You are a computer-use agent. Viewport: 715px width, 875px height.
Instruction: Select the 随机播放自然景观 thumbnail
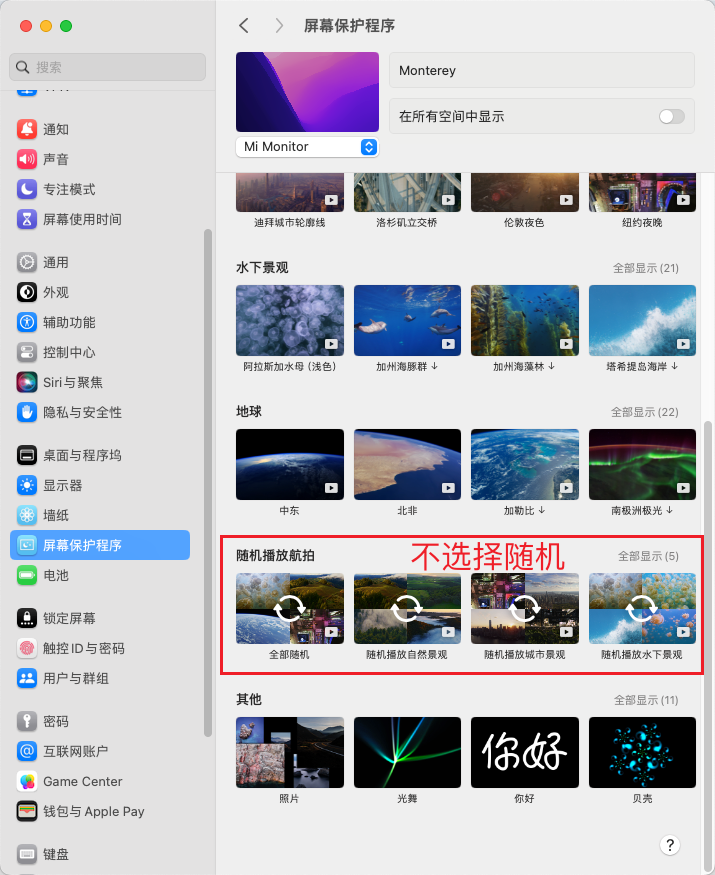pyautogui.click(x=407, y=608)
